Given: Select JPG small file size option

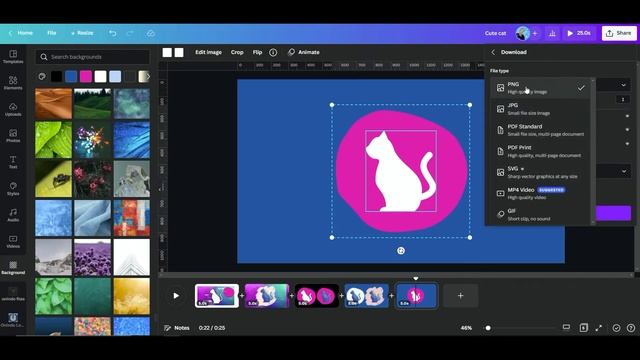Looking at the screenshot, I should (x=540, y=109).
